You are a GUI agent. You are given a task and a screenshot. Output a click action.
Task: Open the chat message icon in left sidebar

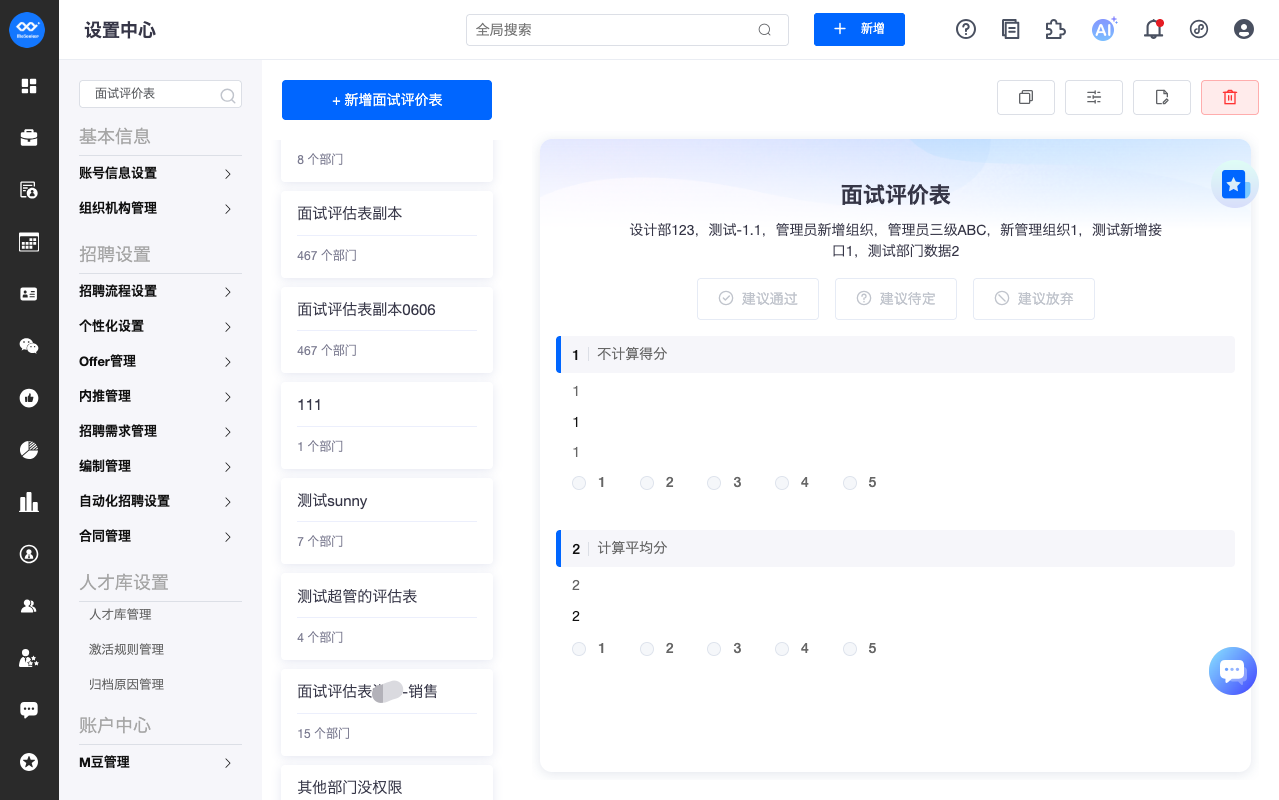29,710
